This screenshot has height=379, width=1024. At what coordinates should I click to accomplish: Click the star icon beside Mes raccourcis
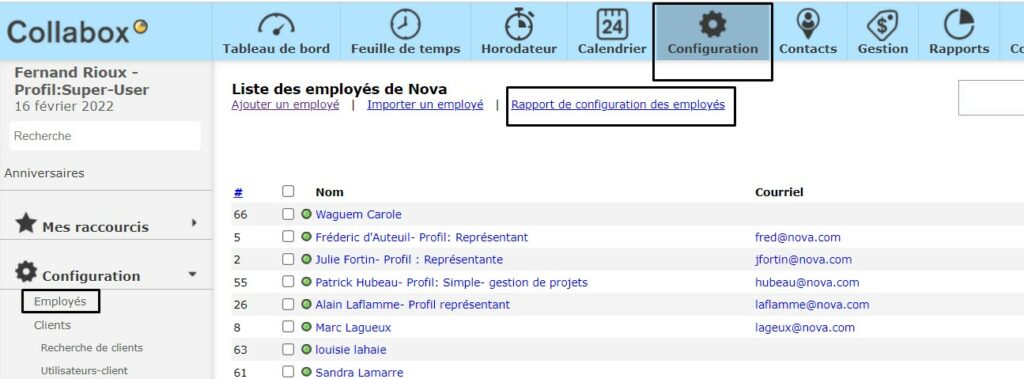click(25, 223)
